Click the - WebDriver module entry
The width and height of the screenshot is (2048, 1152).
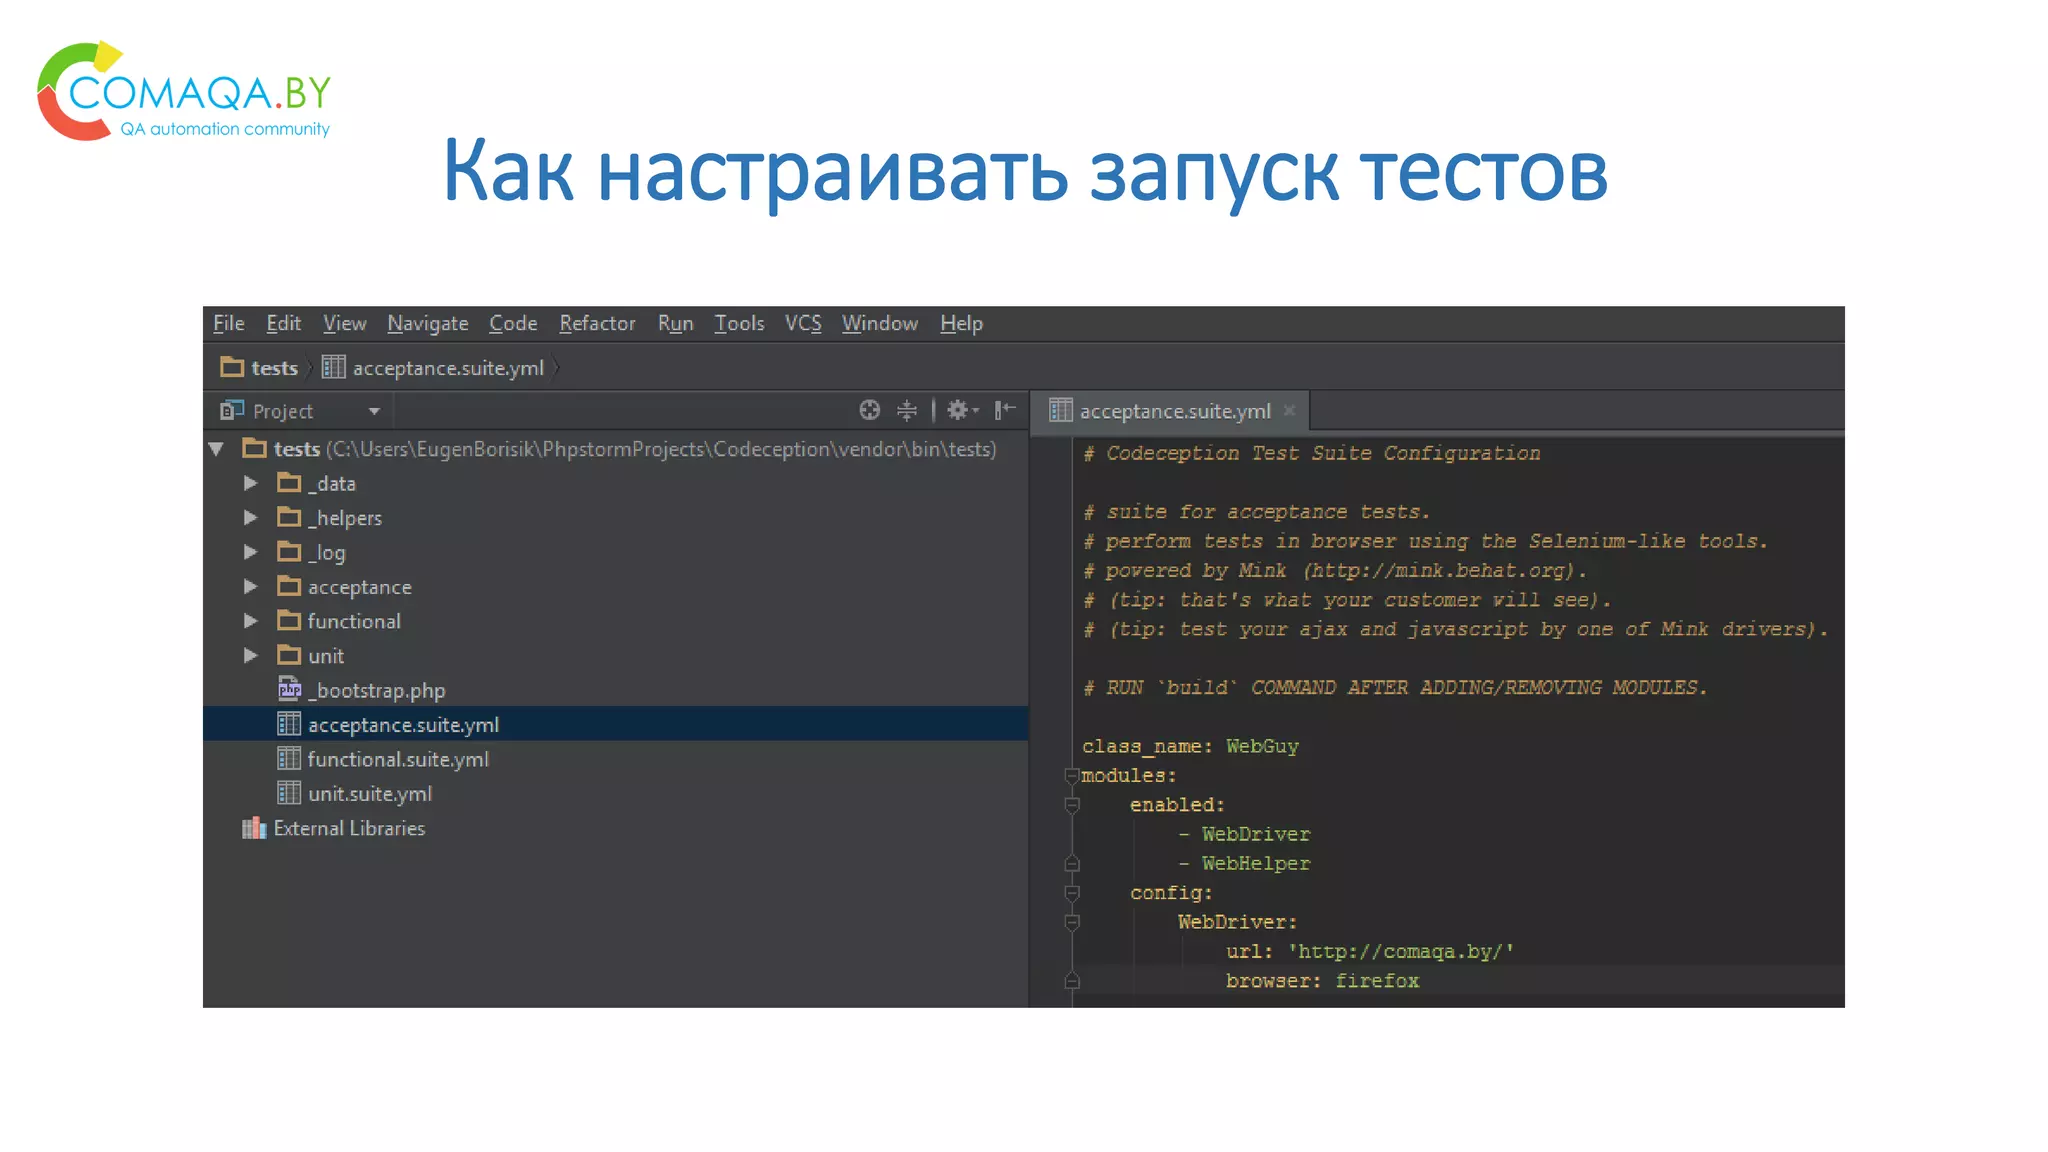coord(1244,834)
